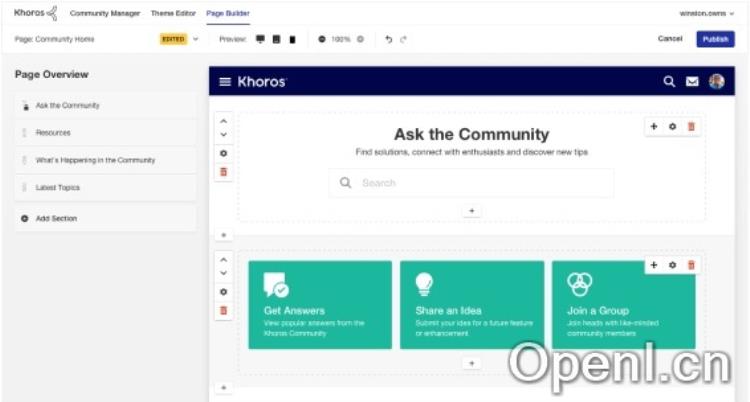750x402 pixels.
Task: Click the 100% zoom level text
Action: [x=341, y=39]
